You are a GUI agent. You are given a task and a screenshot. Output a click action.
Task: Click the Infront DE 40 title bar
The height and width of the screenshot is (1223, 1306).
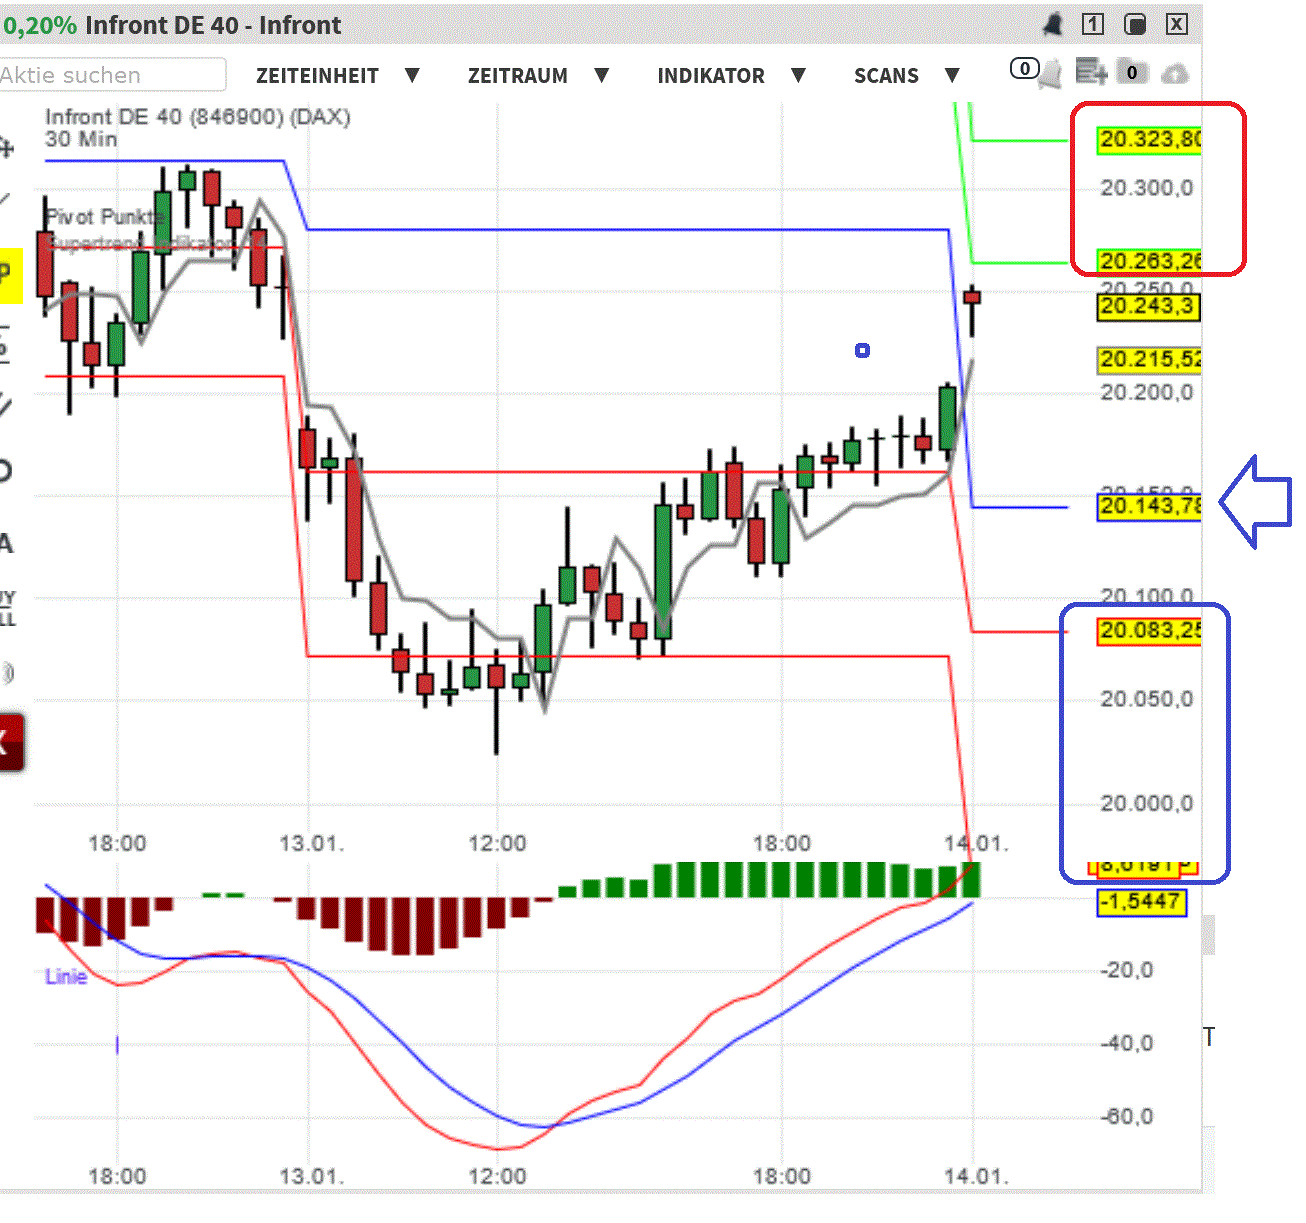pos(212,25)
